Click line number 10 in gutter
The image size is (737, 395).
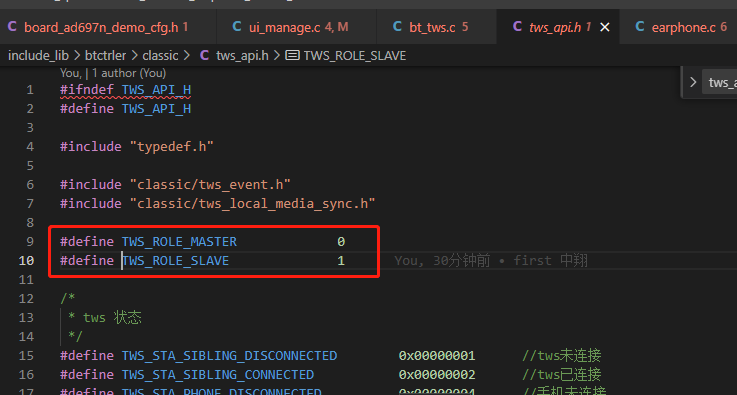pyautogui.click(x=26, y=261)
